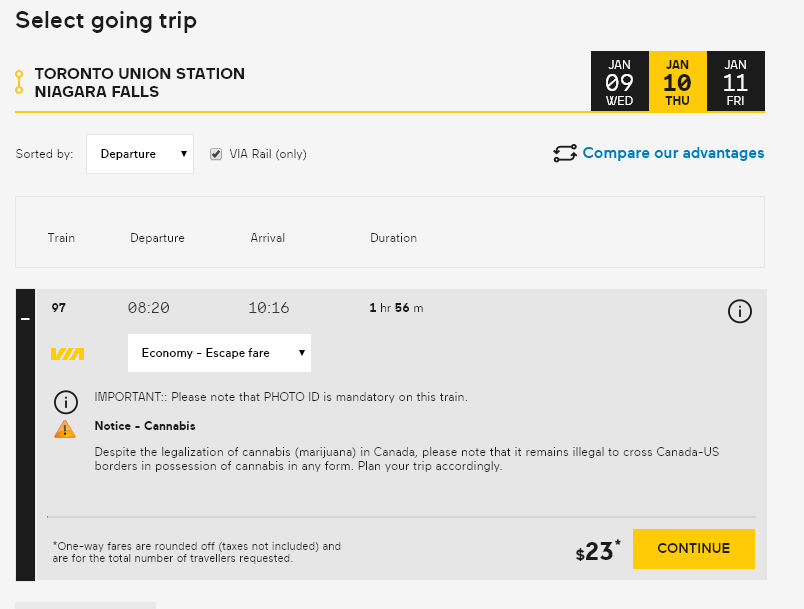Open the Compare our advantages link

[673, 153]
